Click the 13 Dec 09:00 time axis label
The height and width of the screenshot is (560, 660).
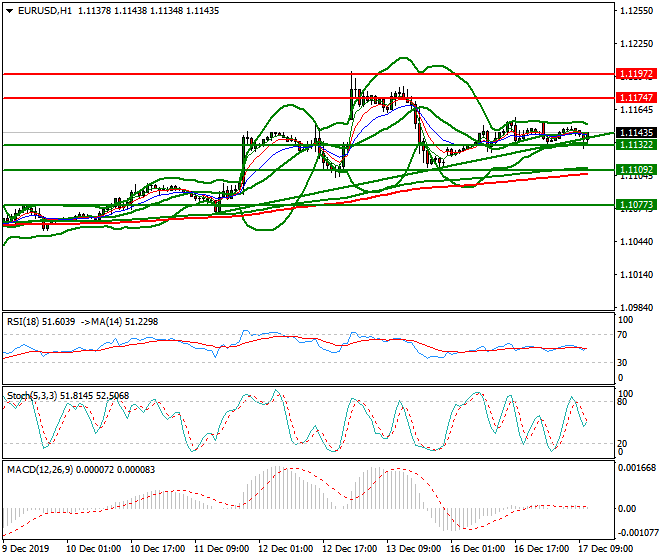414,549
